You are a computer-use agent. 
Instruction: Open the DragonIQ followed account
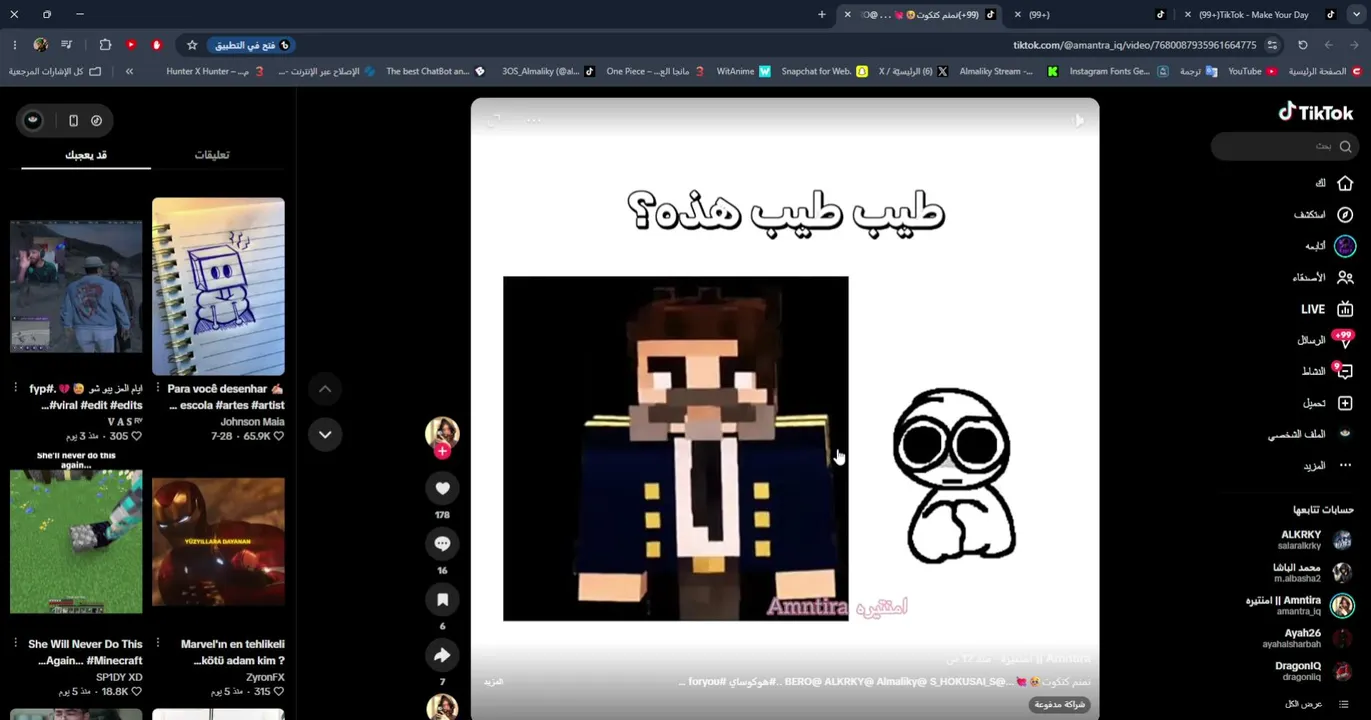(x=1313, y=671)
